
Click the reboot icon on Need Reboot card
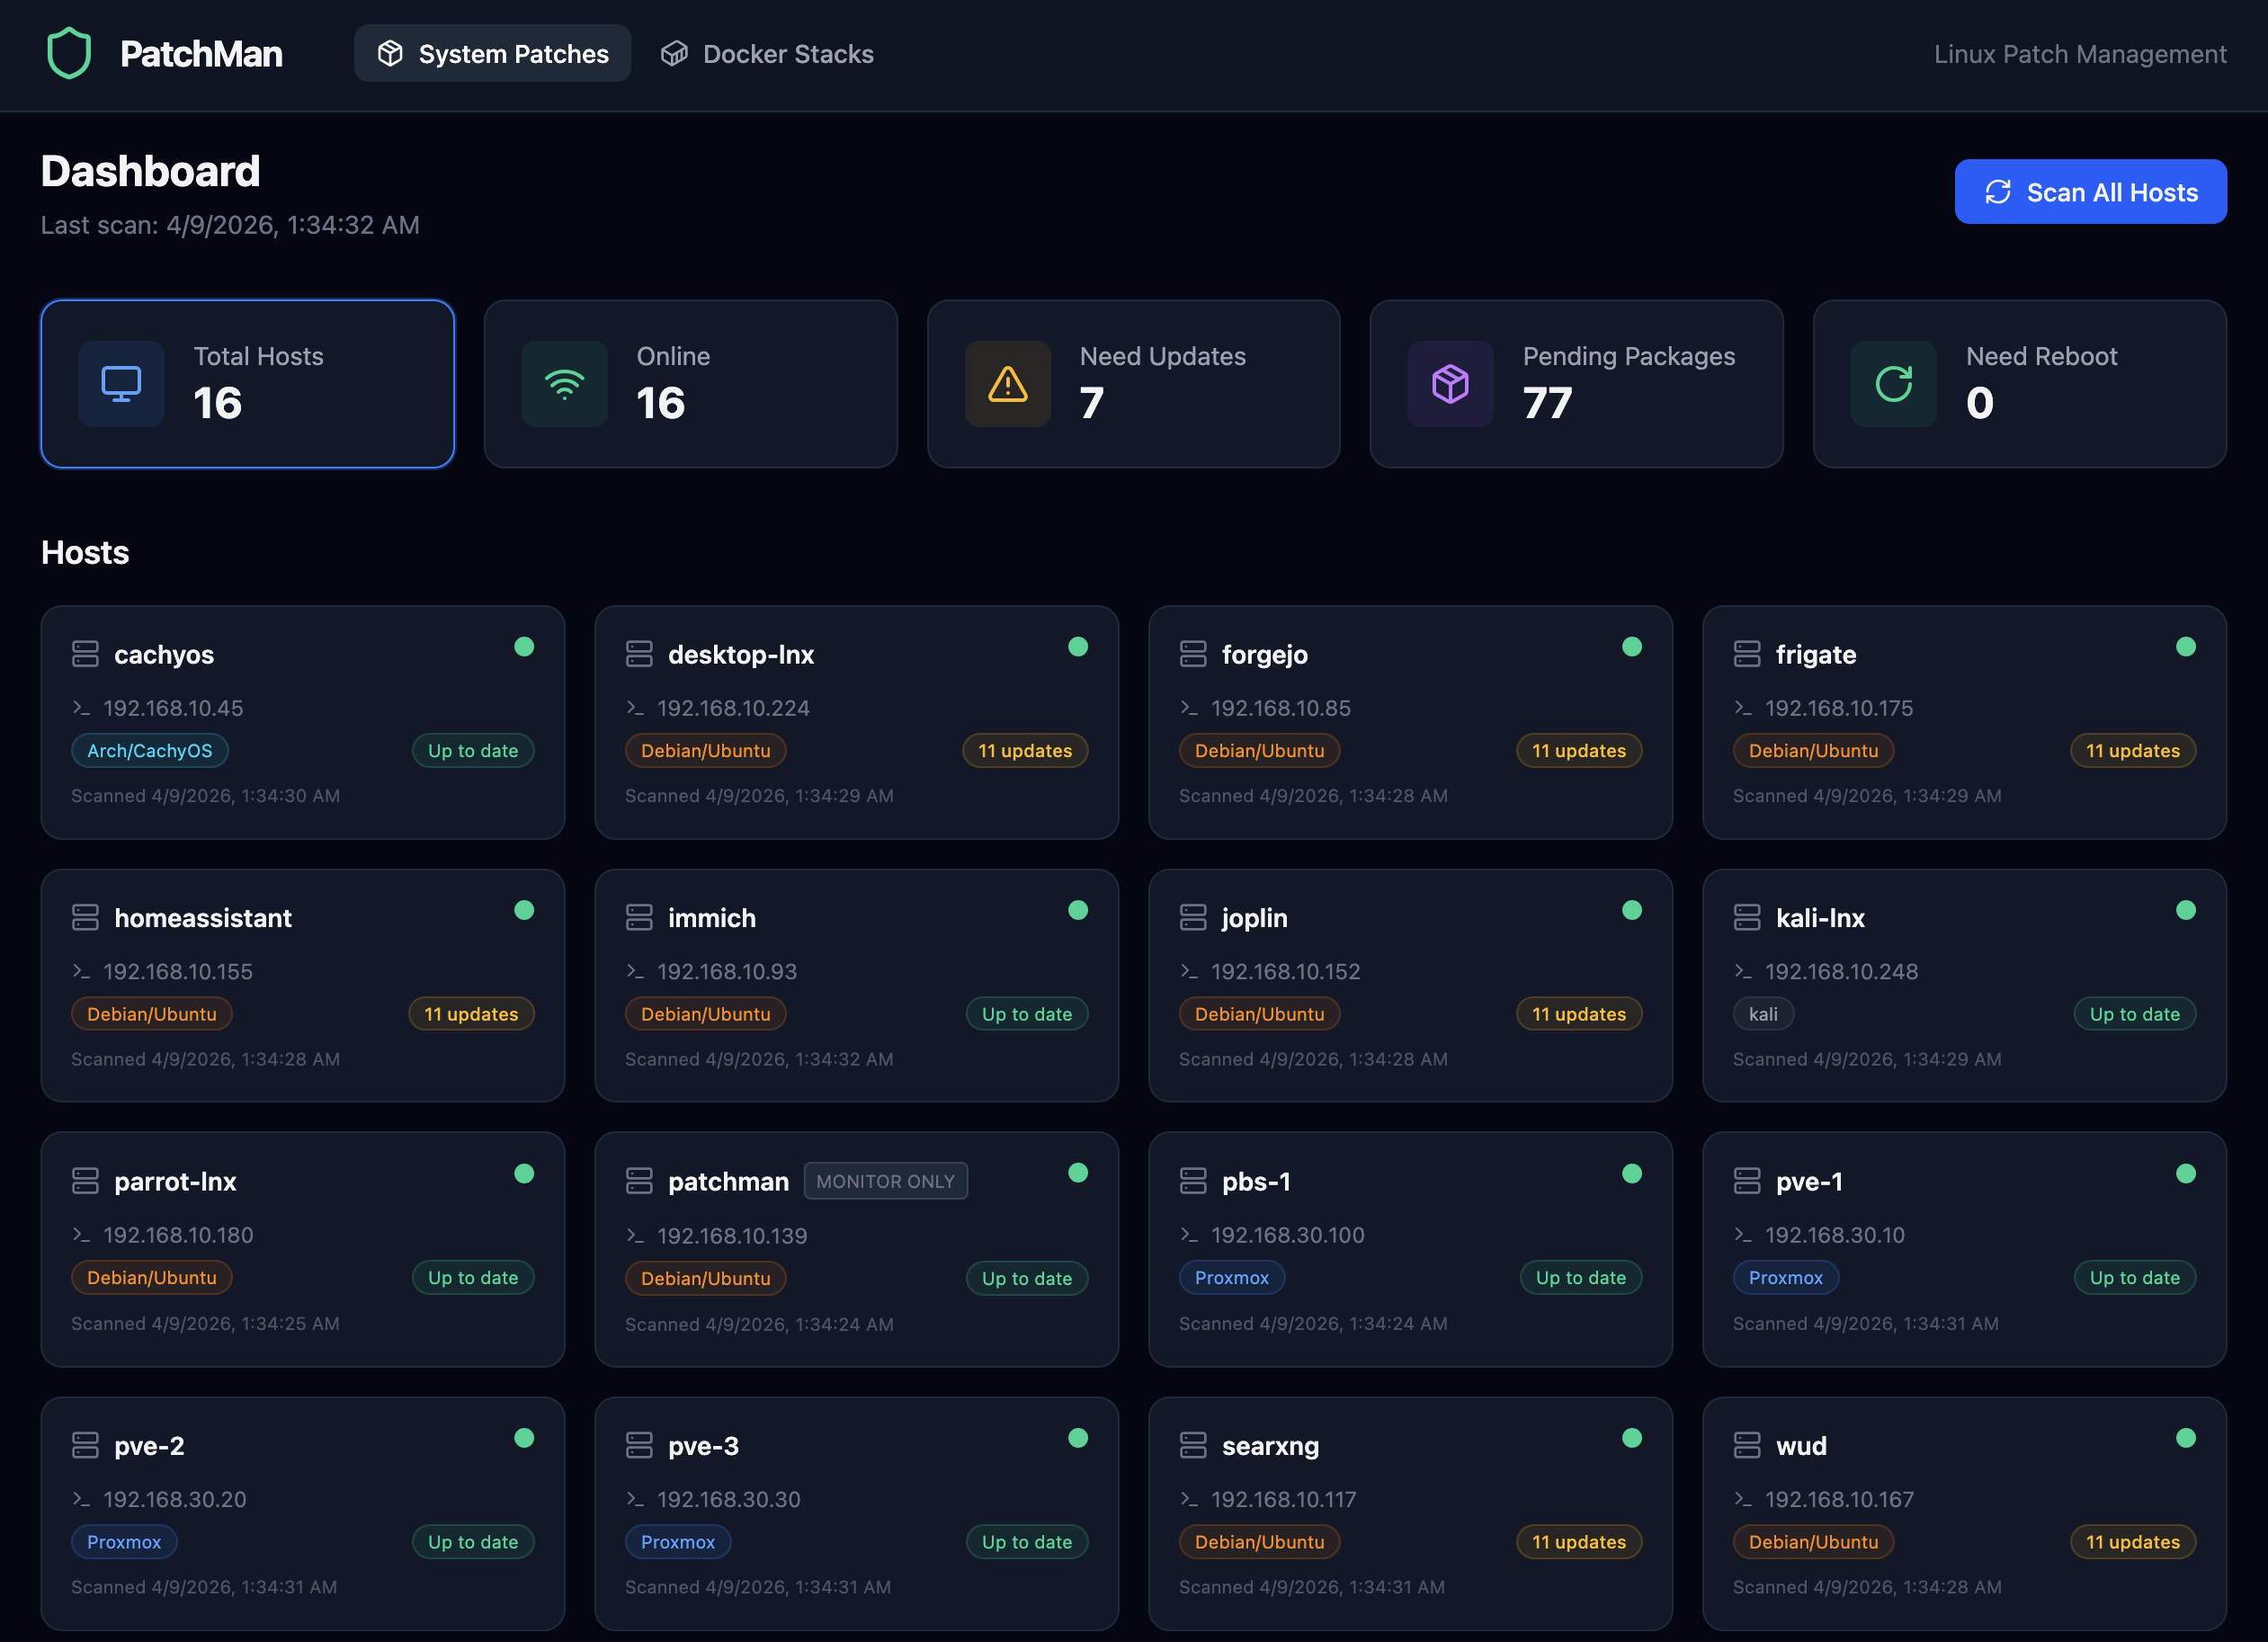[1893, 383]
